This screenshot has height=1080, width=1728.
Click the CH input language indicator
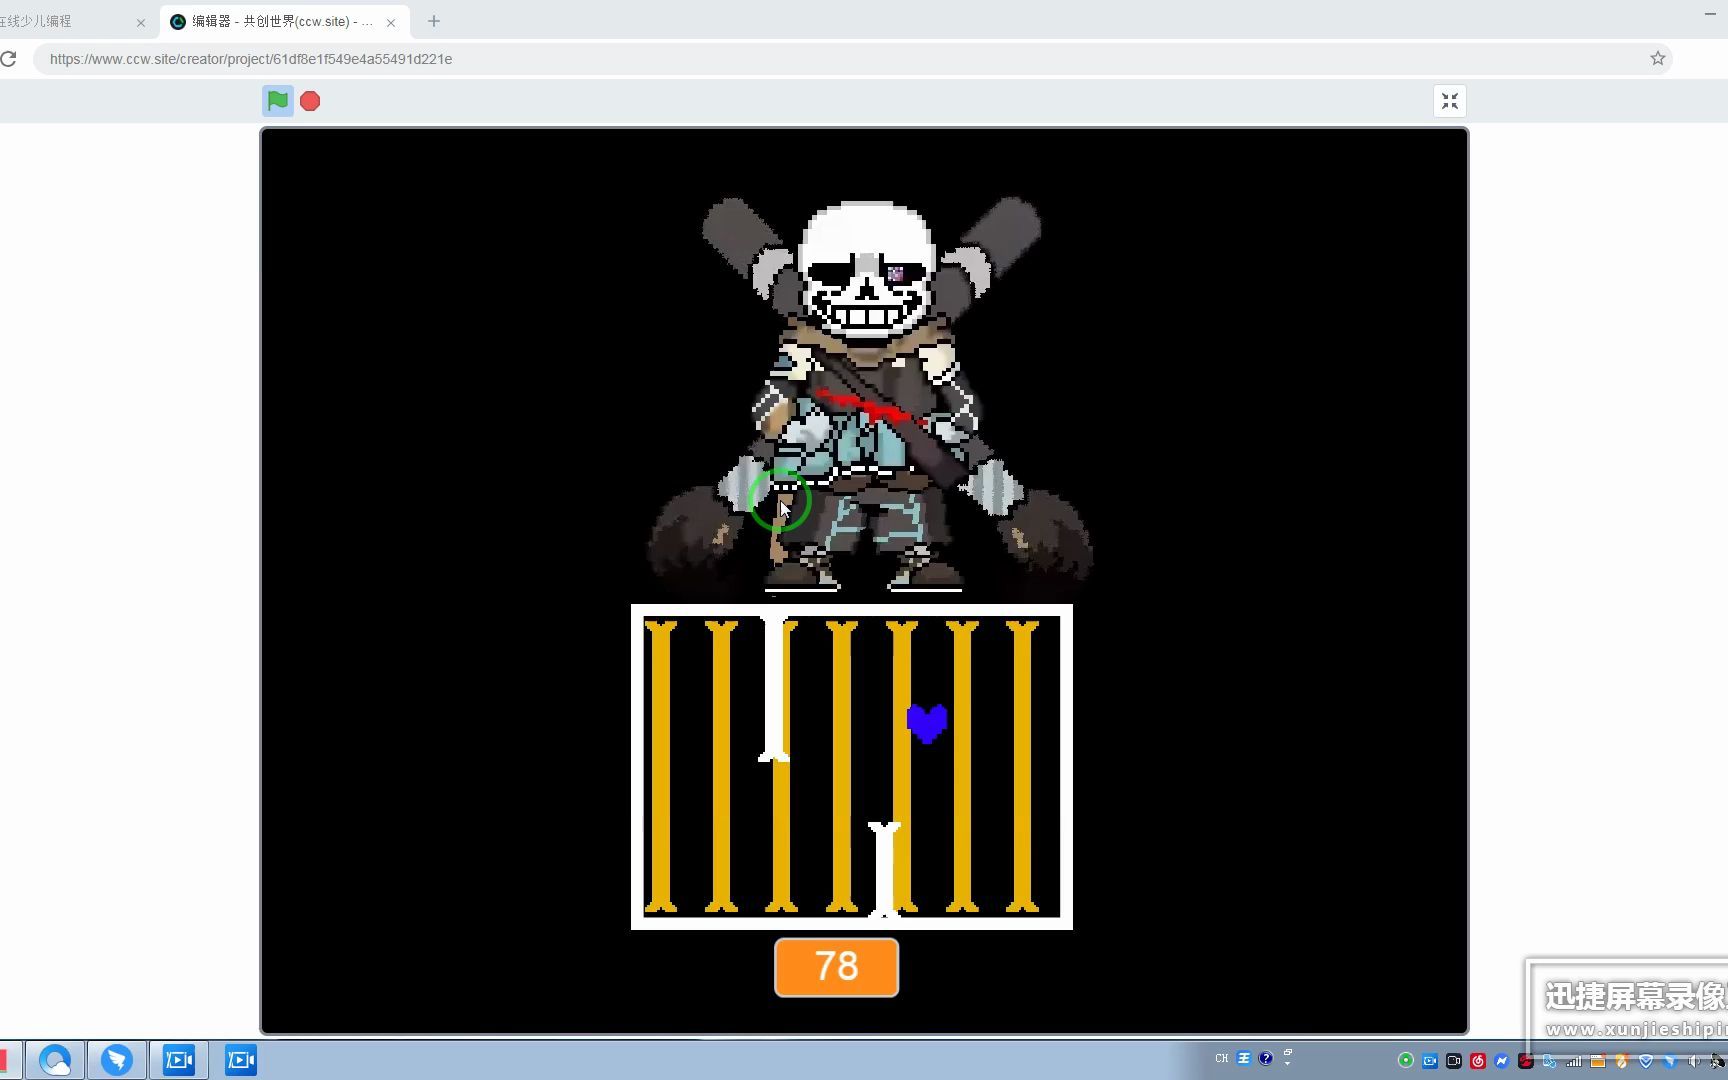pyautogui.click(x=1222, y=1058)
